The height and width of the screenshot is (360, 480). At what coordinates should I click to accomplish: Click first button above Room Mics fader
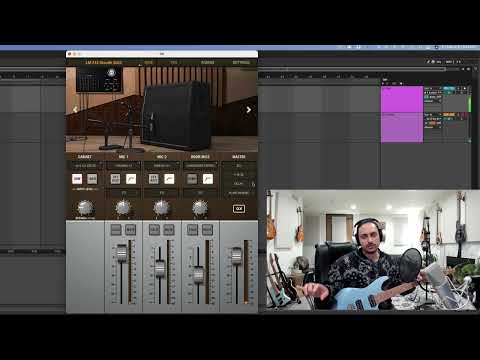(x=192, y=229)
